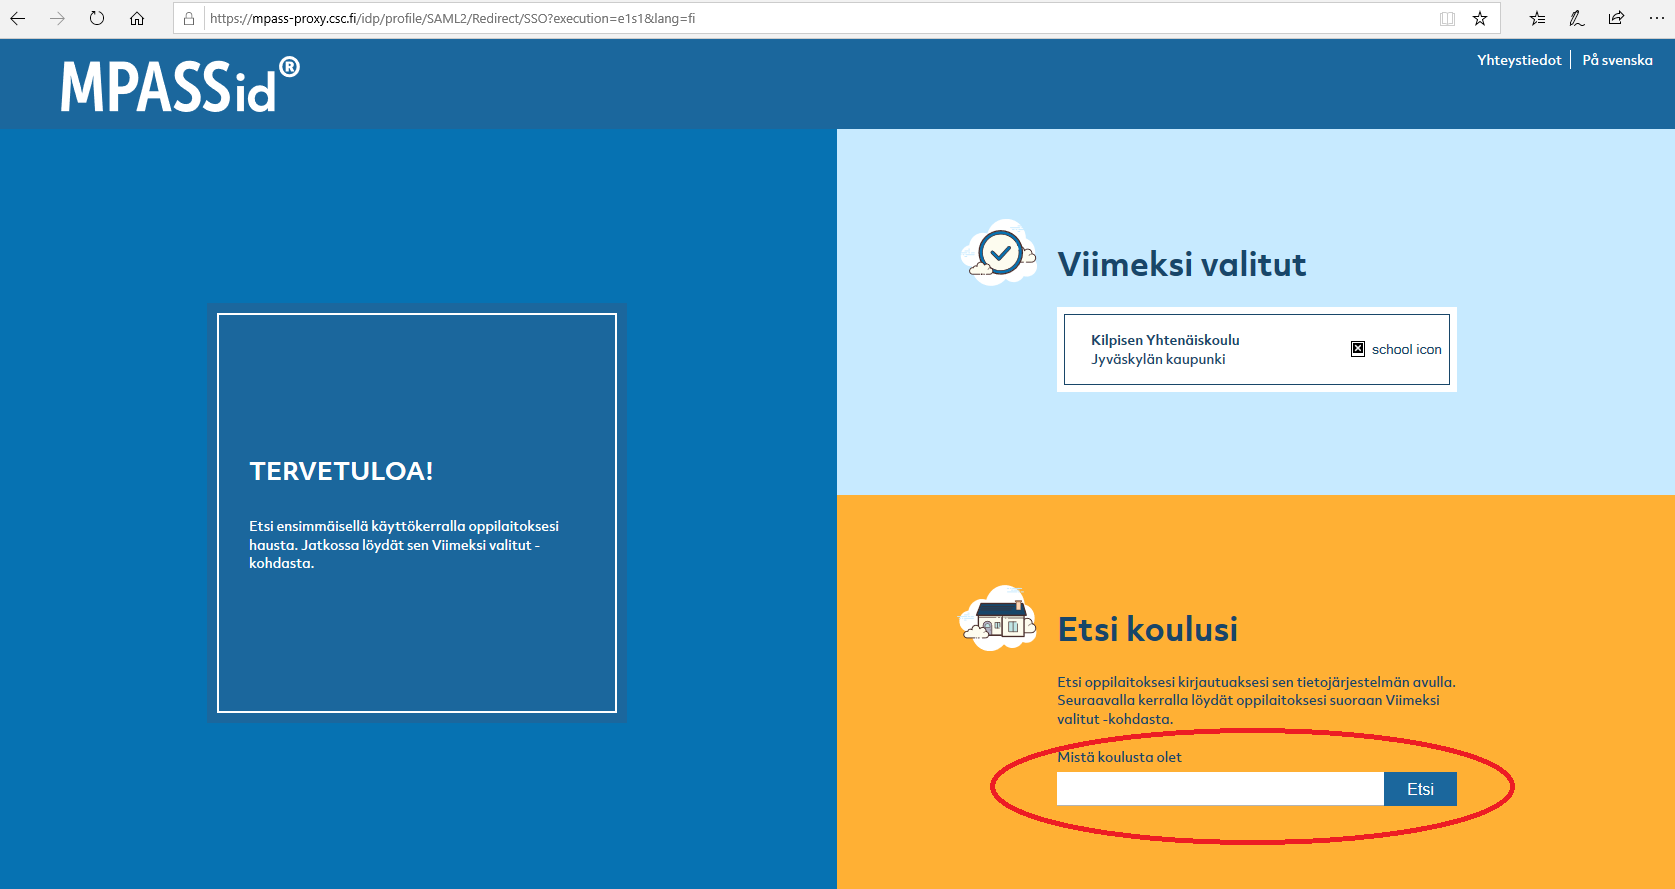The height and width of the screenshot is (889, 1675).
Task: Share this page using share icon
Action: tap(1616, 18)
